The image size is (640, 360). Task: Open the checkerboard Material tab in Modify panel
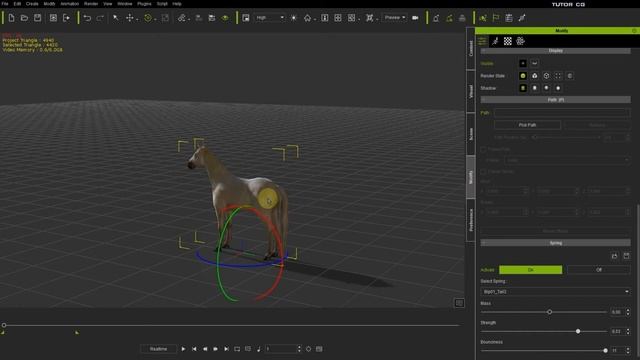(x=507, y=41)
